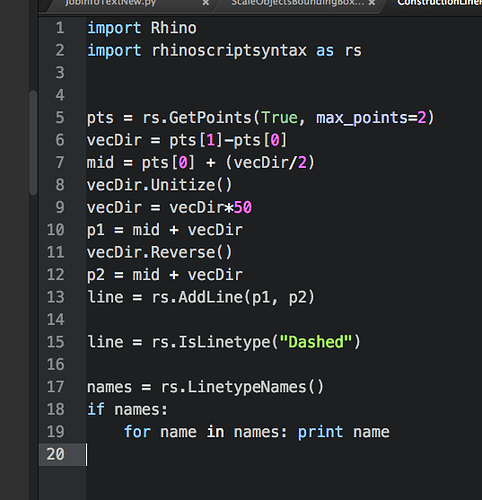Click 'p1 = mid + vecDir' line
This screenshot has width=482, height=500.
click(x=165, y=230)
